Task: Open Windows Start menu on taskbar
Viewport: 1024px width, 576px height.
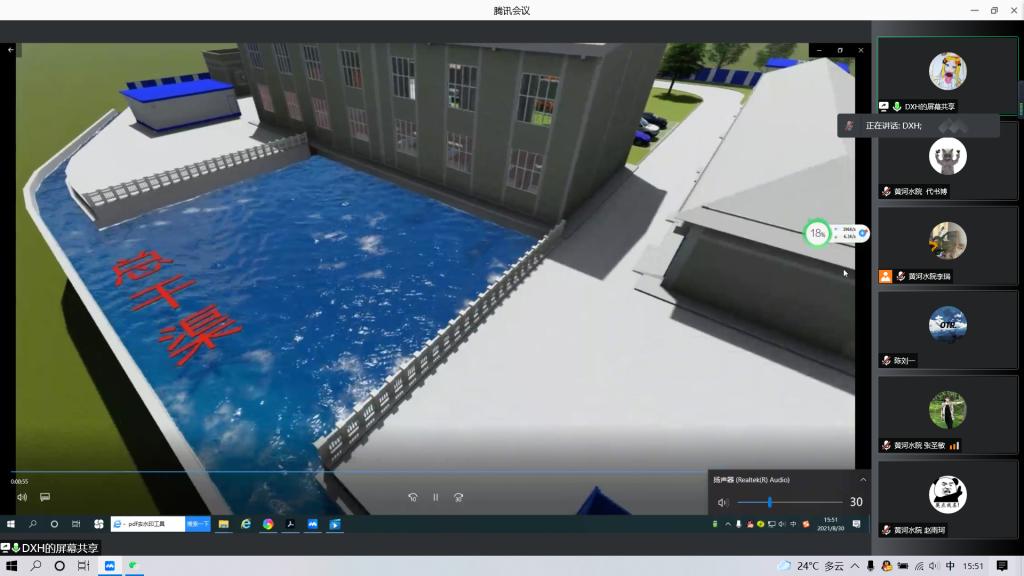Action: [x=11, y=566]
